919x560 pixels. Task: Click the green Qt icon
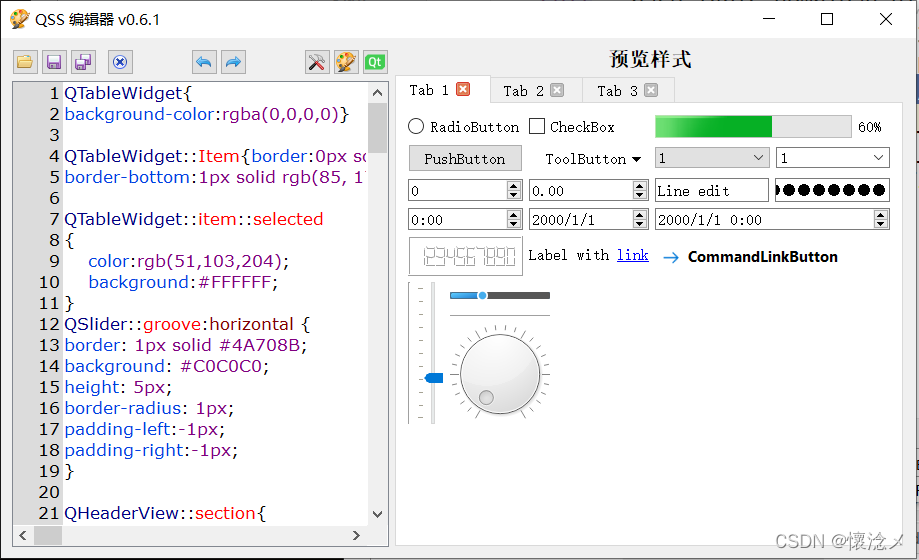375,62
